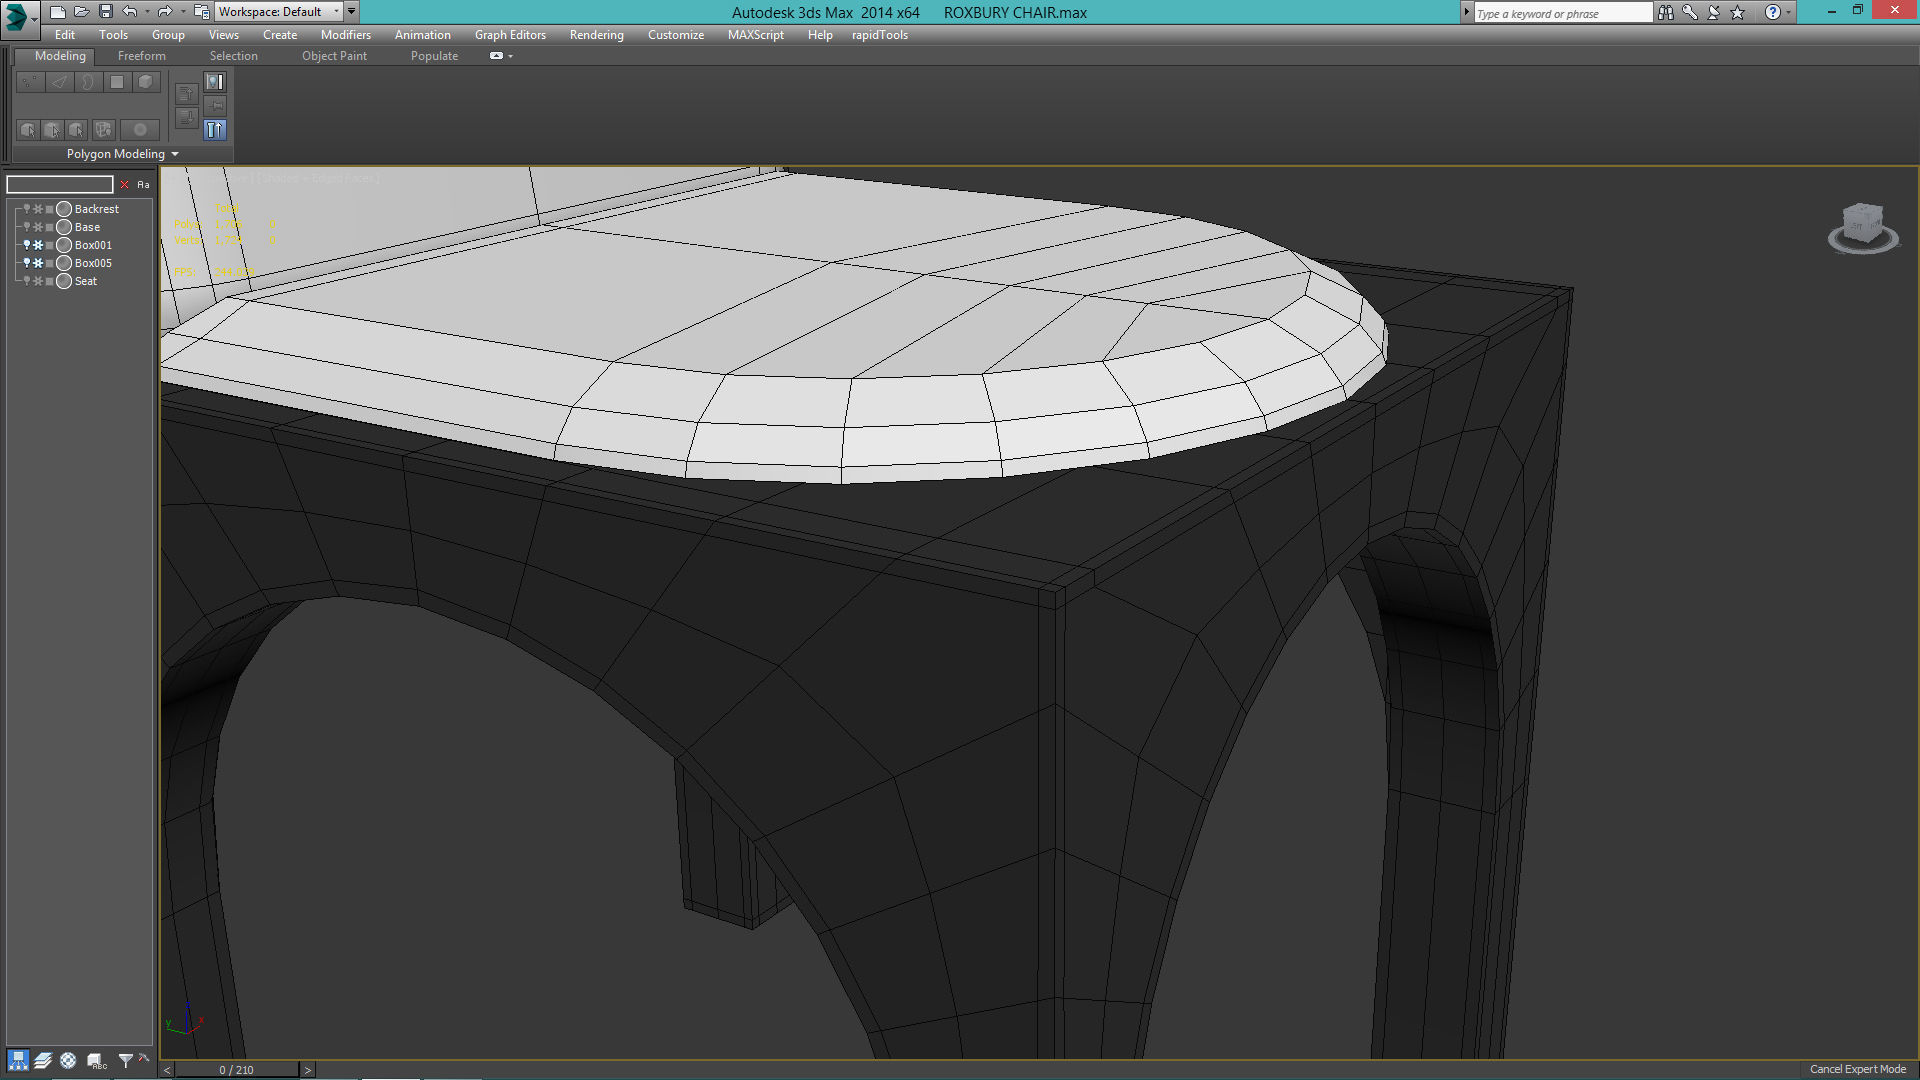
Task: Click the Redo arrow icon
Action: coord(165,12)
